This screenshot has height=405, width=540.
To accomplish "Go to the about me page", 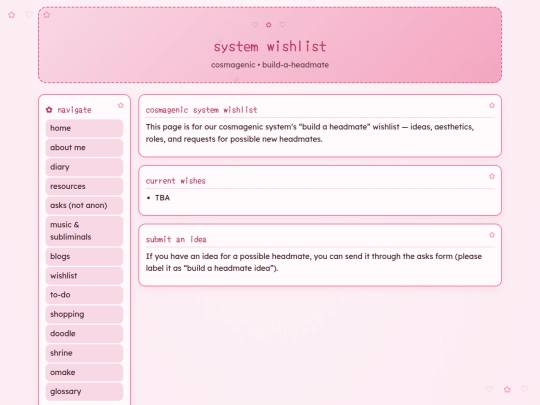I will pos(84,147).
